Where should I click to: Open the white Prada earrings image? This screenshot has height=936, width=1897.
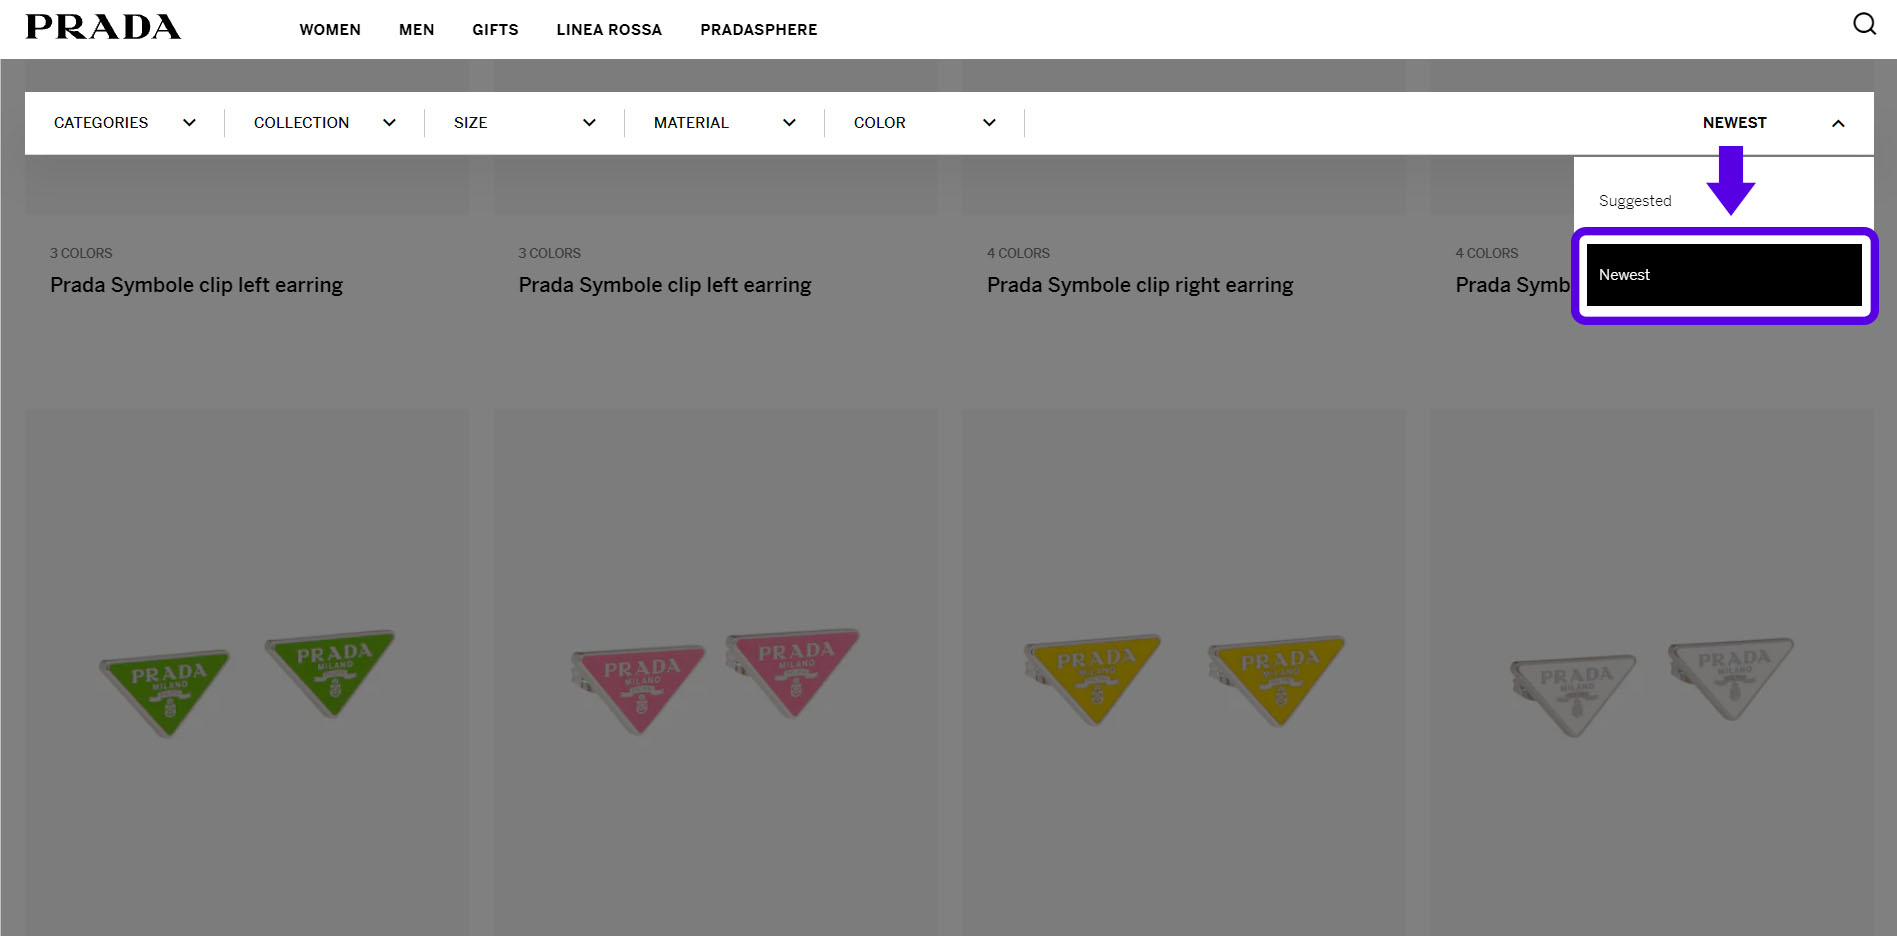pyautogui.click(x=1651, y=680)
